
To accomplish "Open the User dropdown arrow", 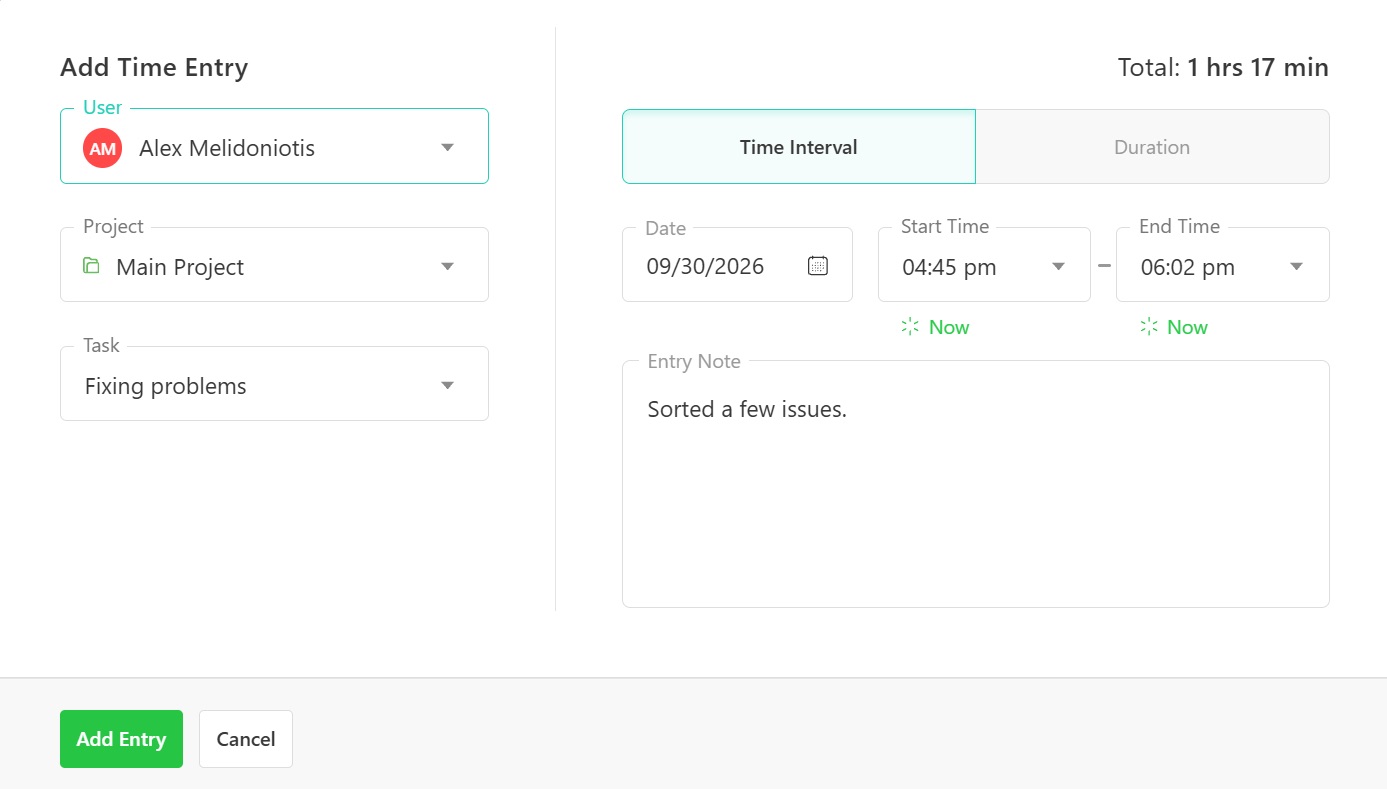I will (x=448, y=148).
